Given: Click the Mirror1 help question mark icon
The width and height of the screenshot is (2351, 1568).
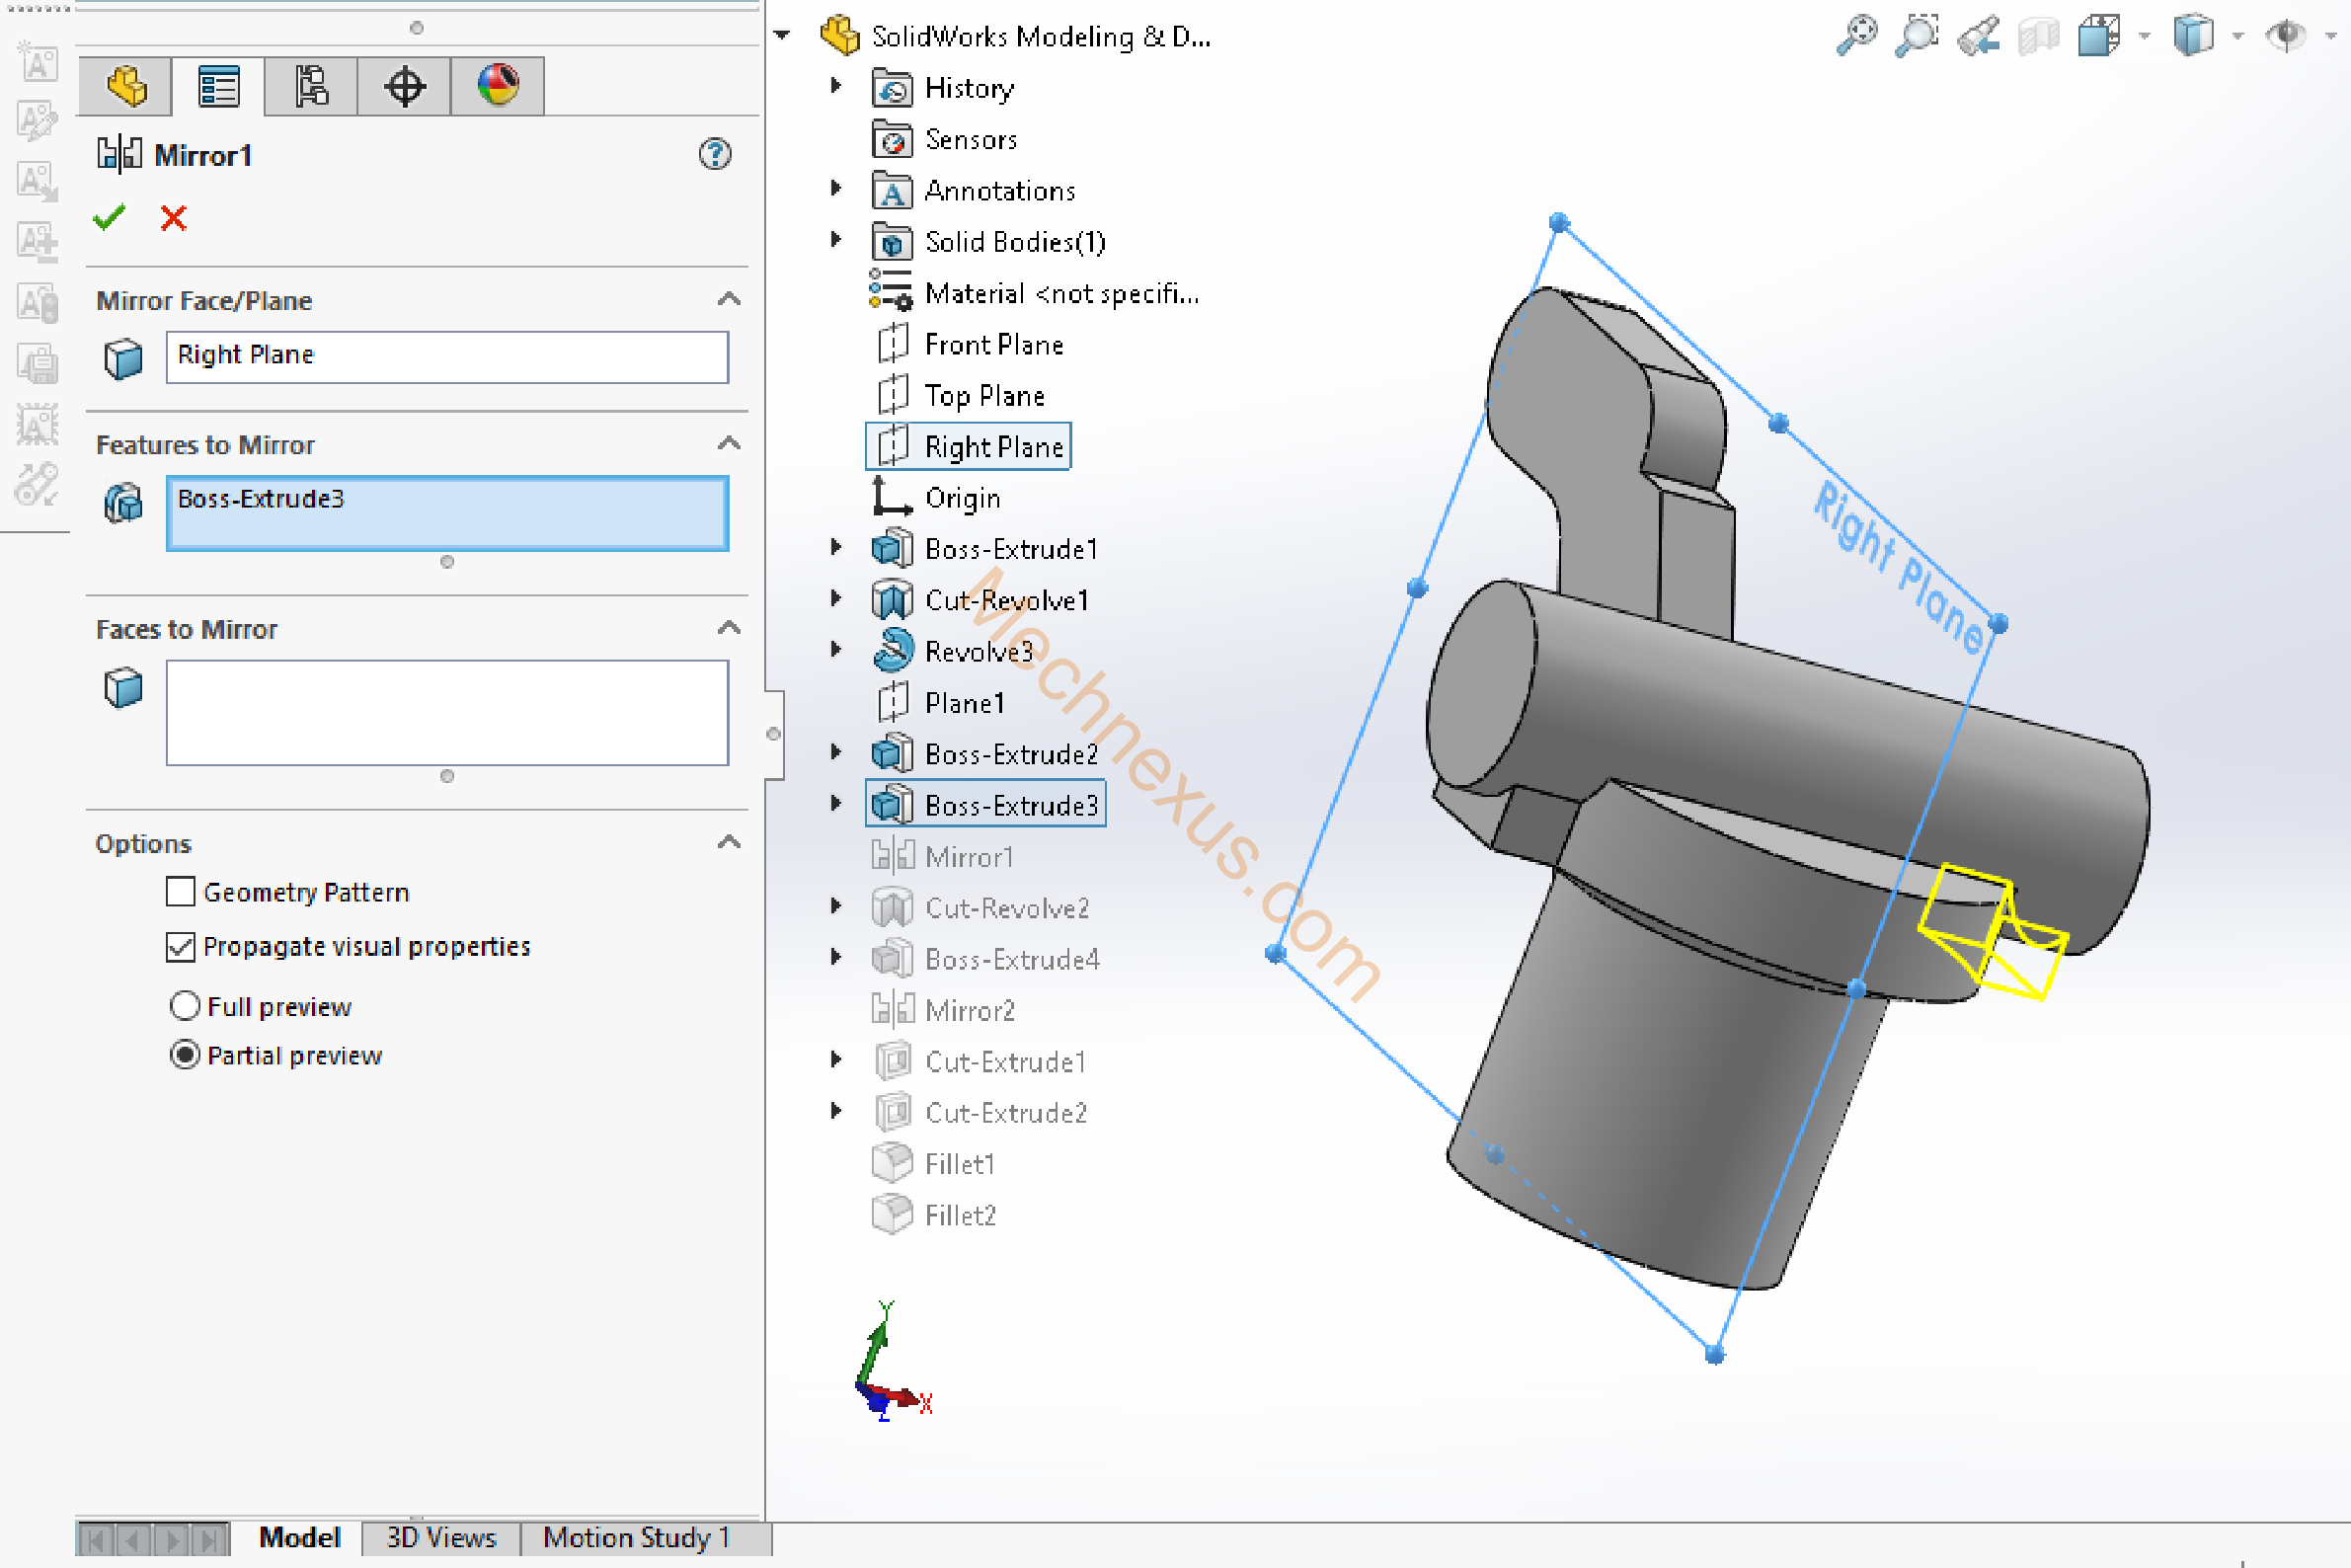Looking at the screenshot, I should (714, 154).
